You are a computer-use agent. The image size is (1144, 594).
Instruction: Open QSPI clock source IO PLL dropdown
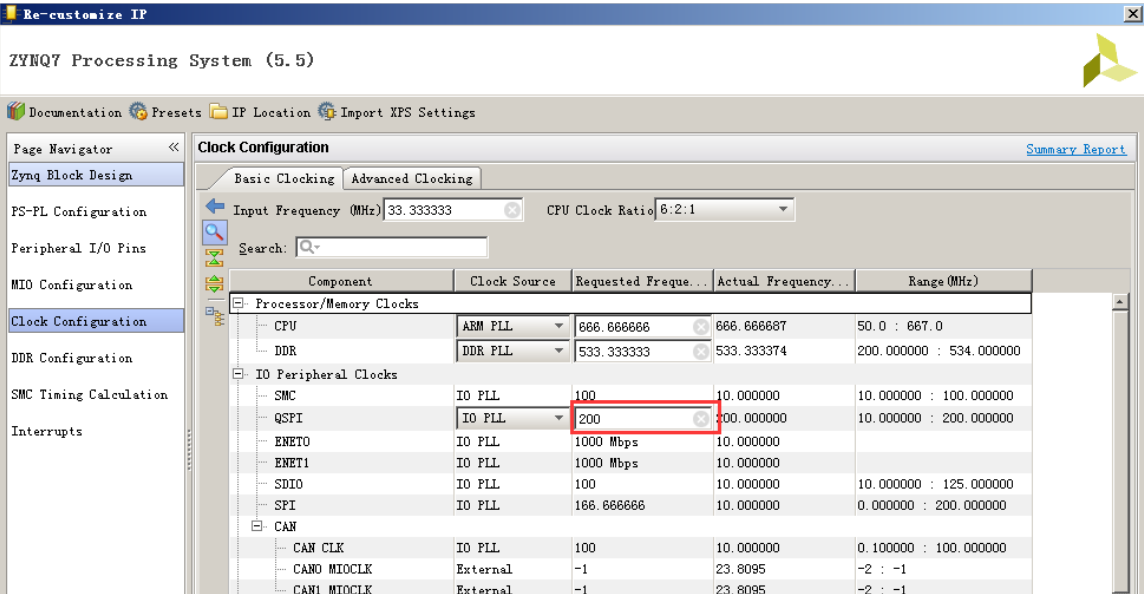559,418
